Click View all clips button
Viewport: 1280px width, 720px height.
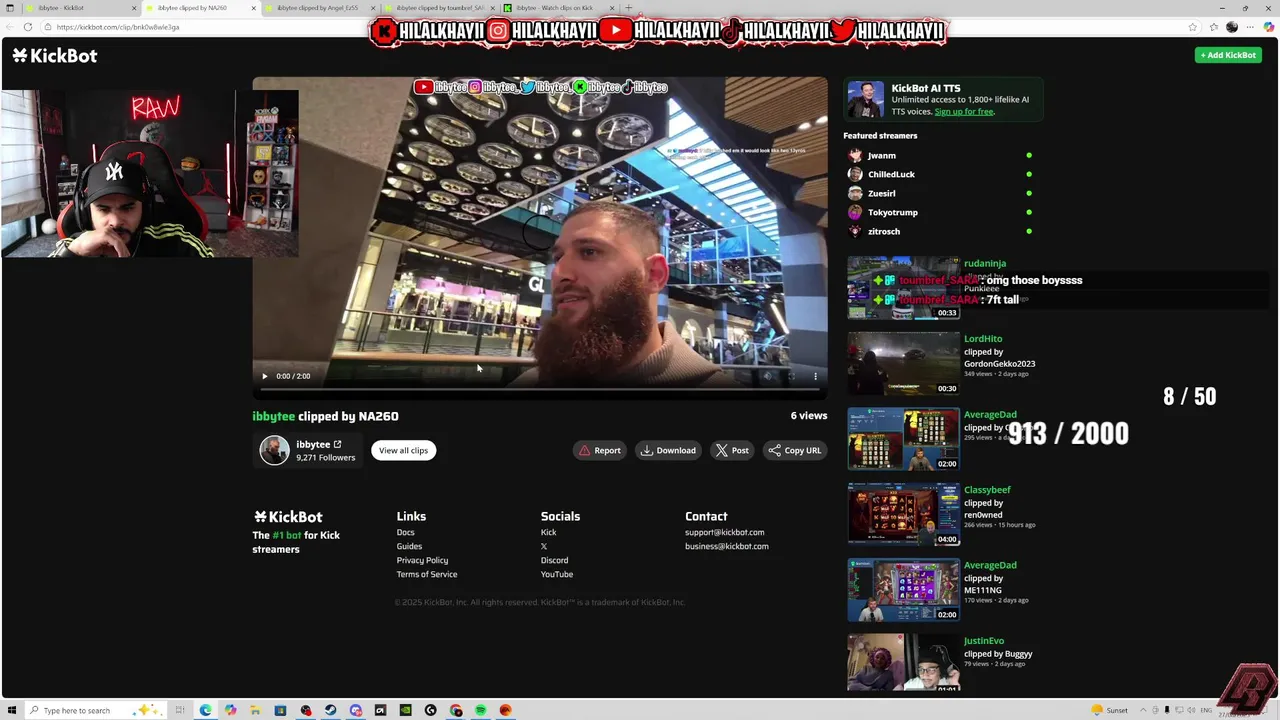(x=403, y=450)
